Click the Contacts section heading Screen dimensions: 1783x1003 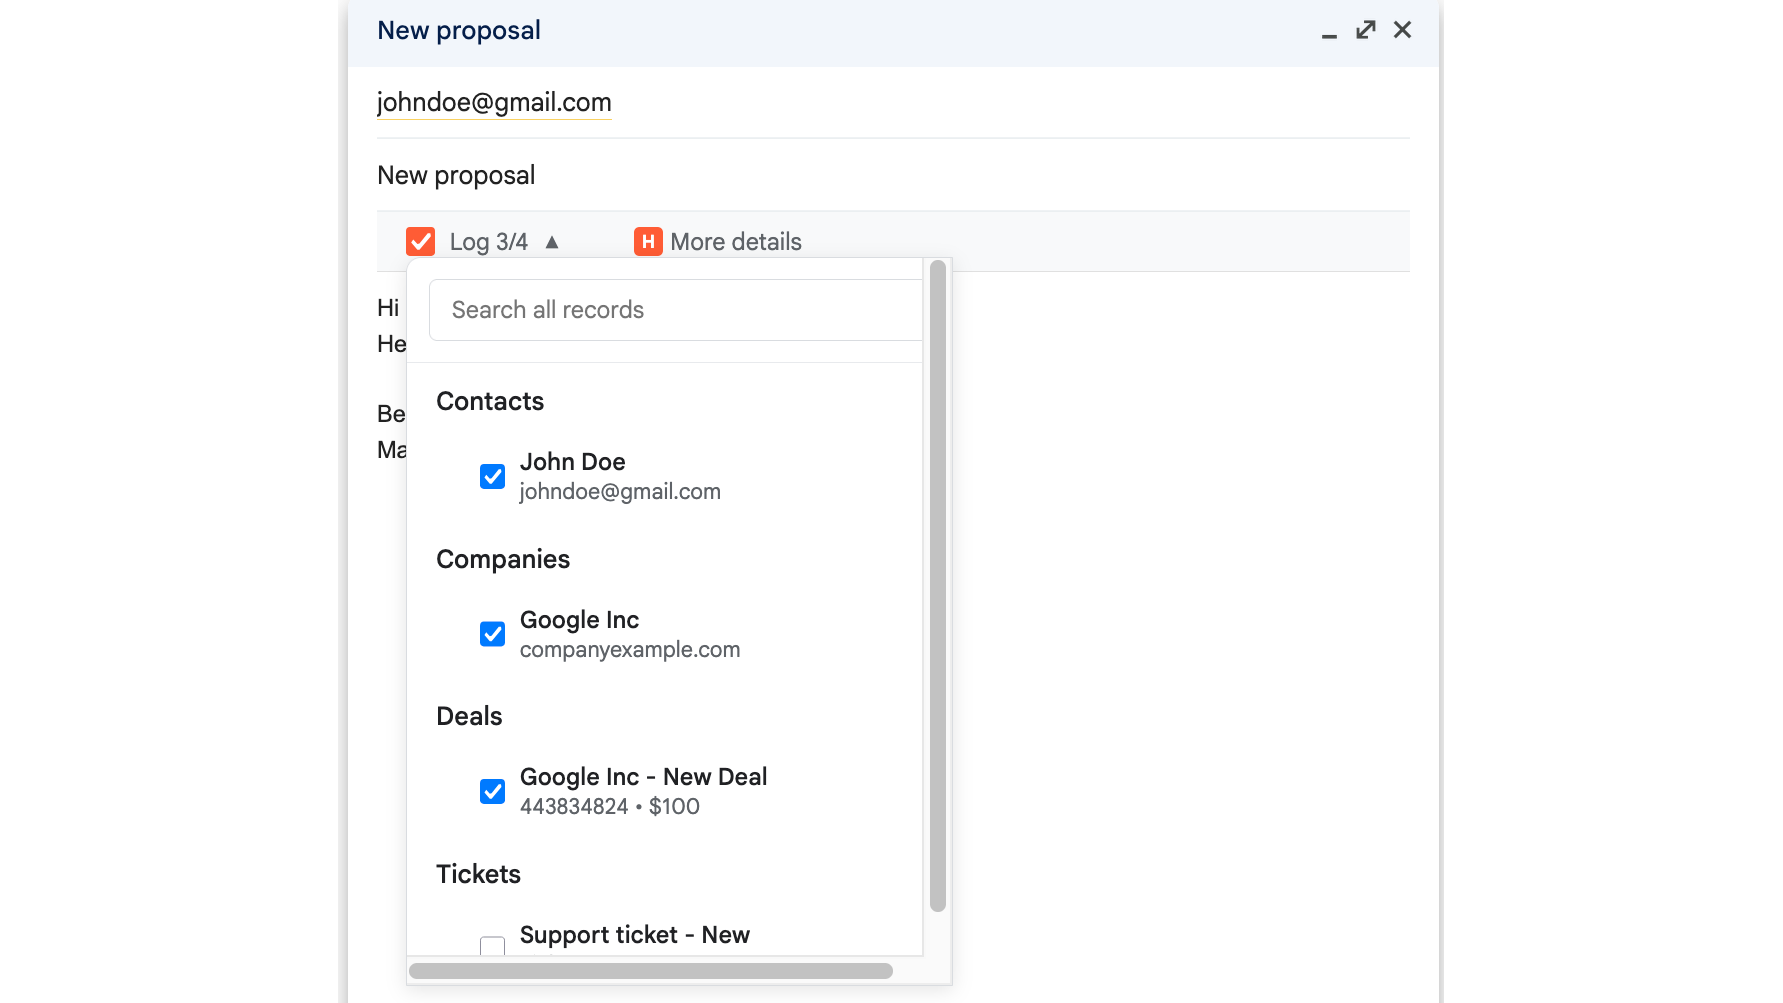point(489,401)
